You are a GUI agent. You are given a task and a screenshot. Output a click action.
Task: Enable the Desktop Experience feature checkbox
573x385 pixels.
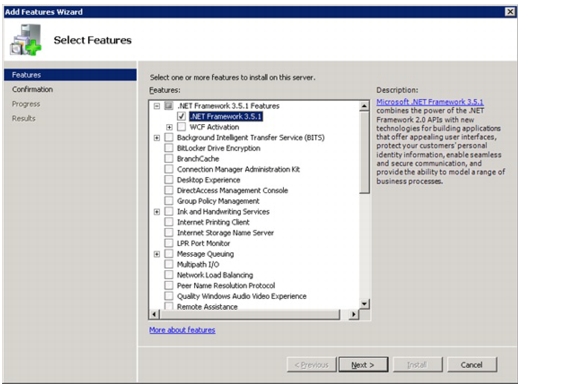point(169,180)
